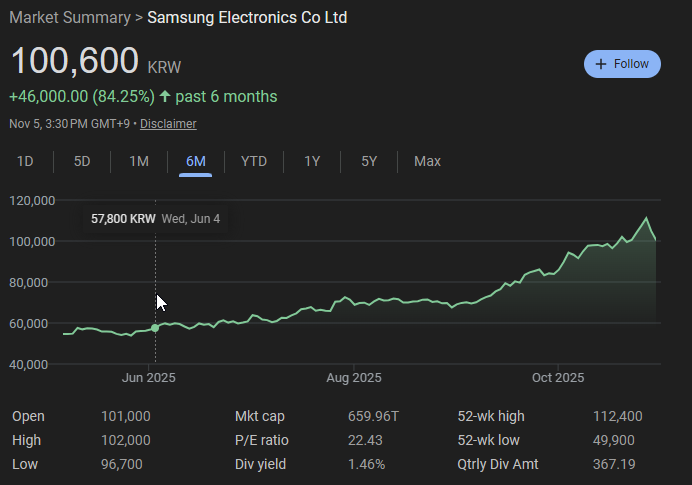This screenshot has height=485, width=692.
Task: Click the Mkt cap label
Action: [260, 416]
